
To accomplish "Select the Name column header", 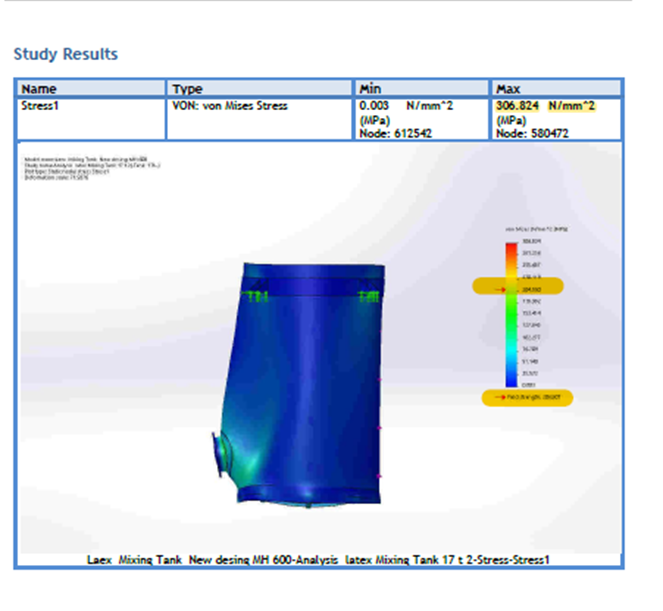I will click(39, 89).
